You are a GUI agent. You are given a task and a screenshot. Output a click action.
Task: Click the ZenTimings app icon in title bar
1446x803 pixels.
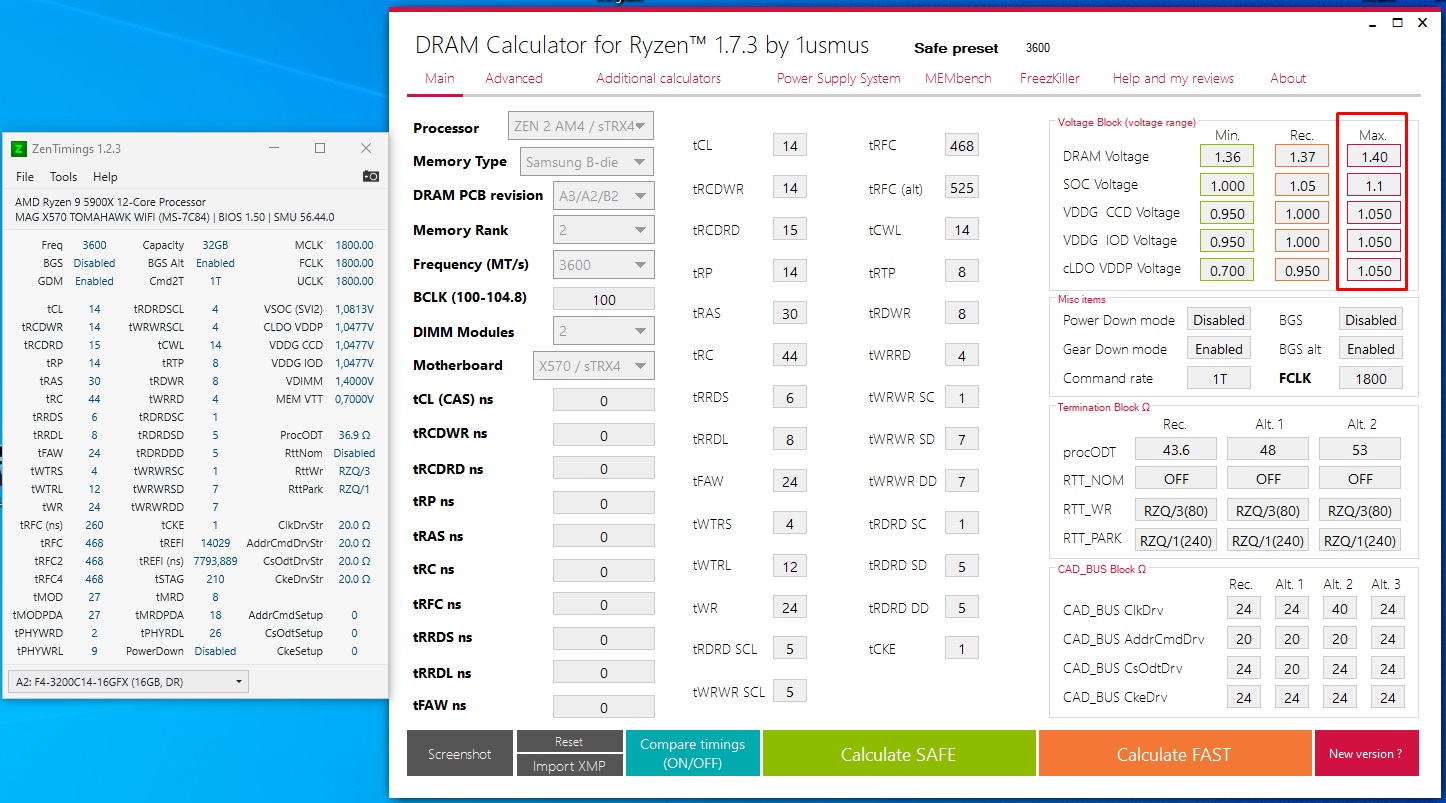18,149
